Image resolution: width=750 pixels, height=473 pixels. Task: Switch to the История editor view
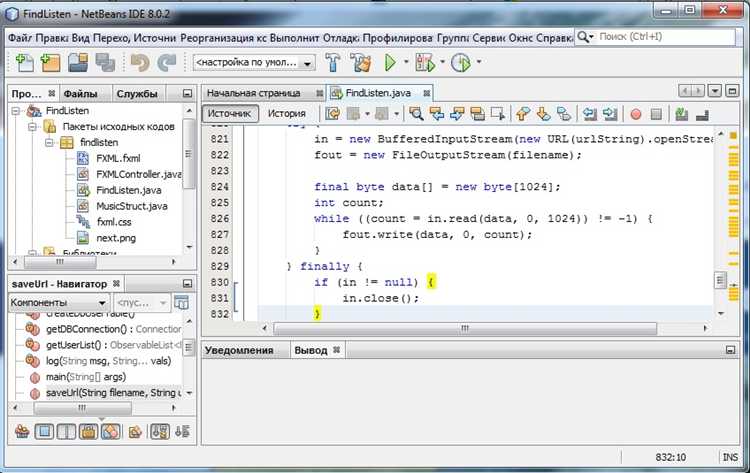tap(286, 114)
